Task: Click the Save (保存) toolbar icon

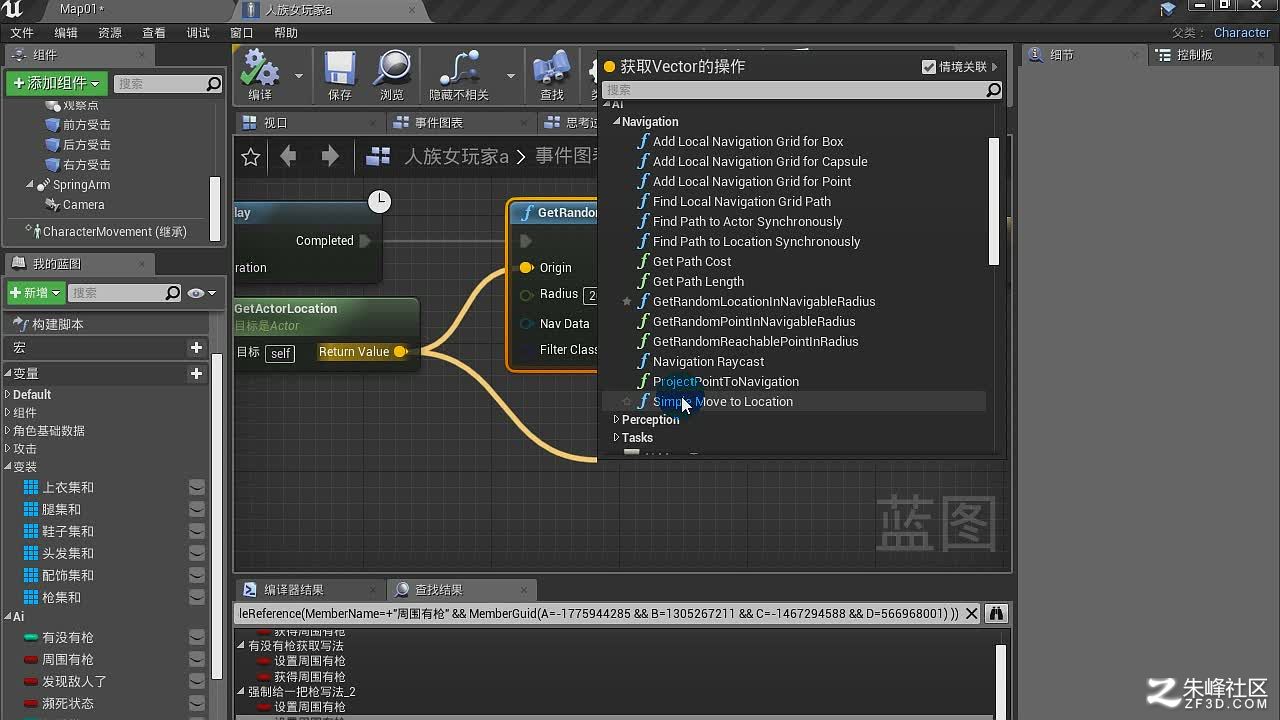Action: click(340, 69)
